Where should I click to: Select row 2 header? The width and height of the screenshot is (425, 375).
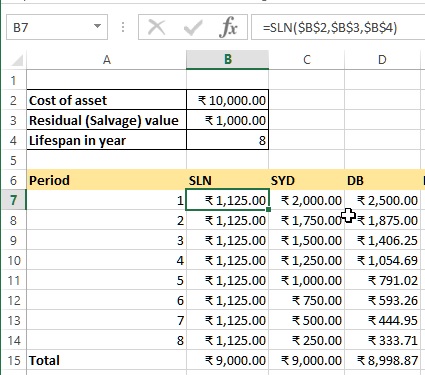point(14,100)
